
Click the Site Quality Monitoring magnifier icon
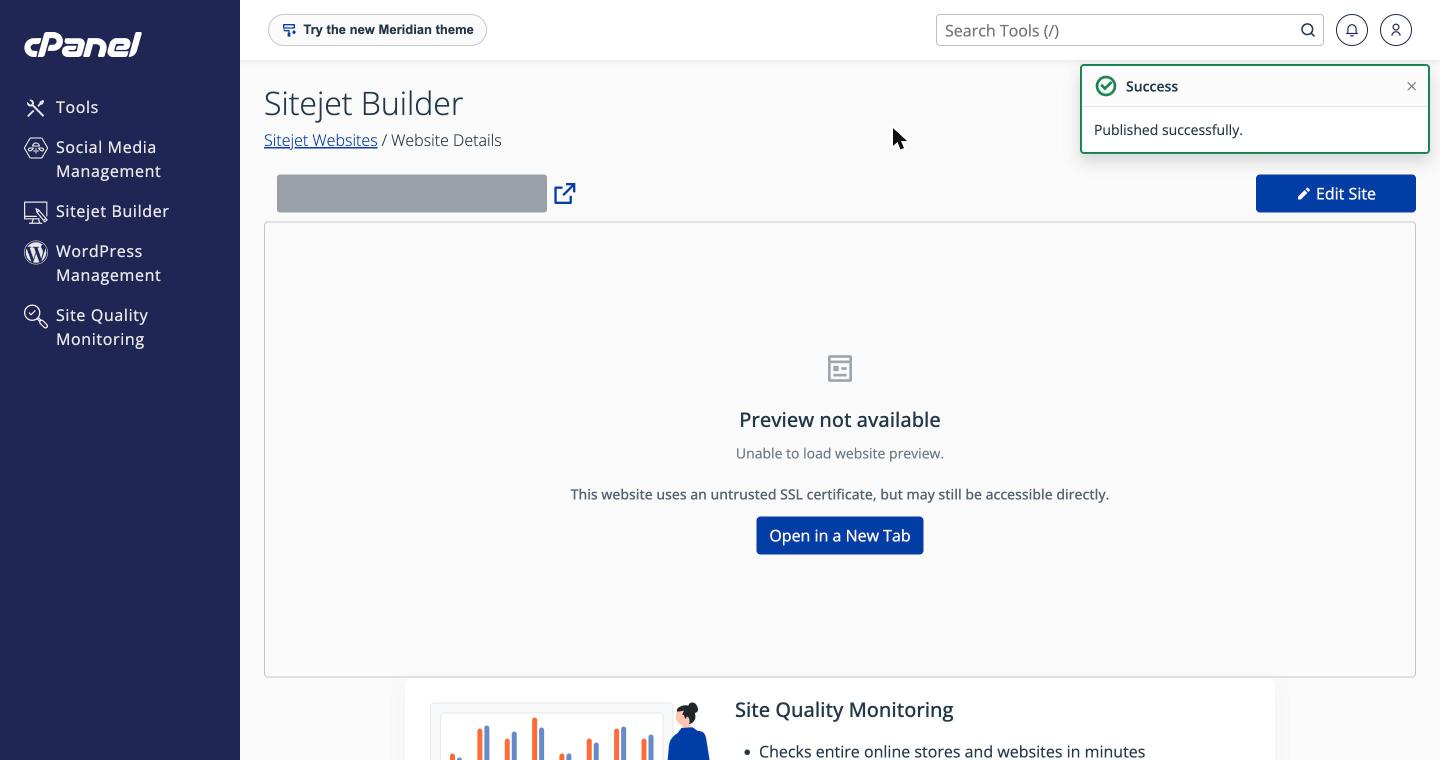(x=36, y=316)
